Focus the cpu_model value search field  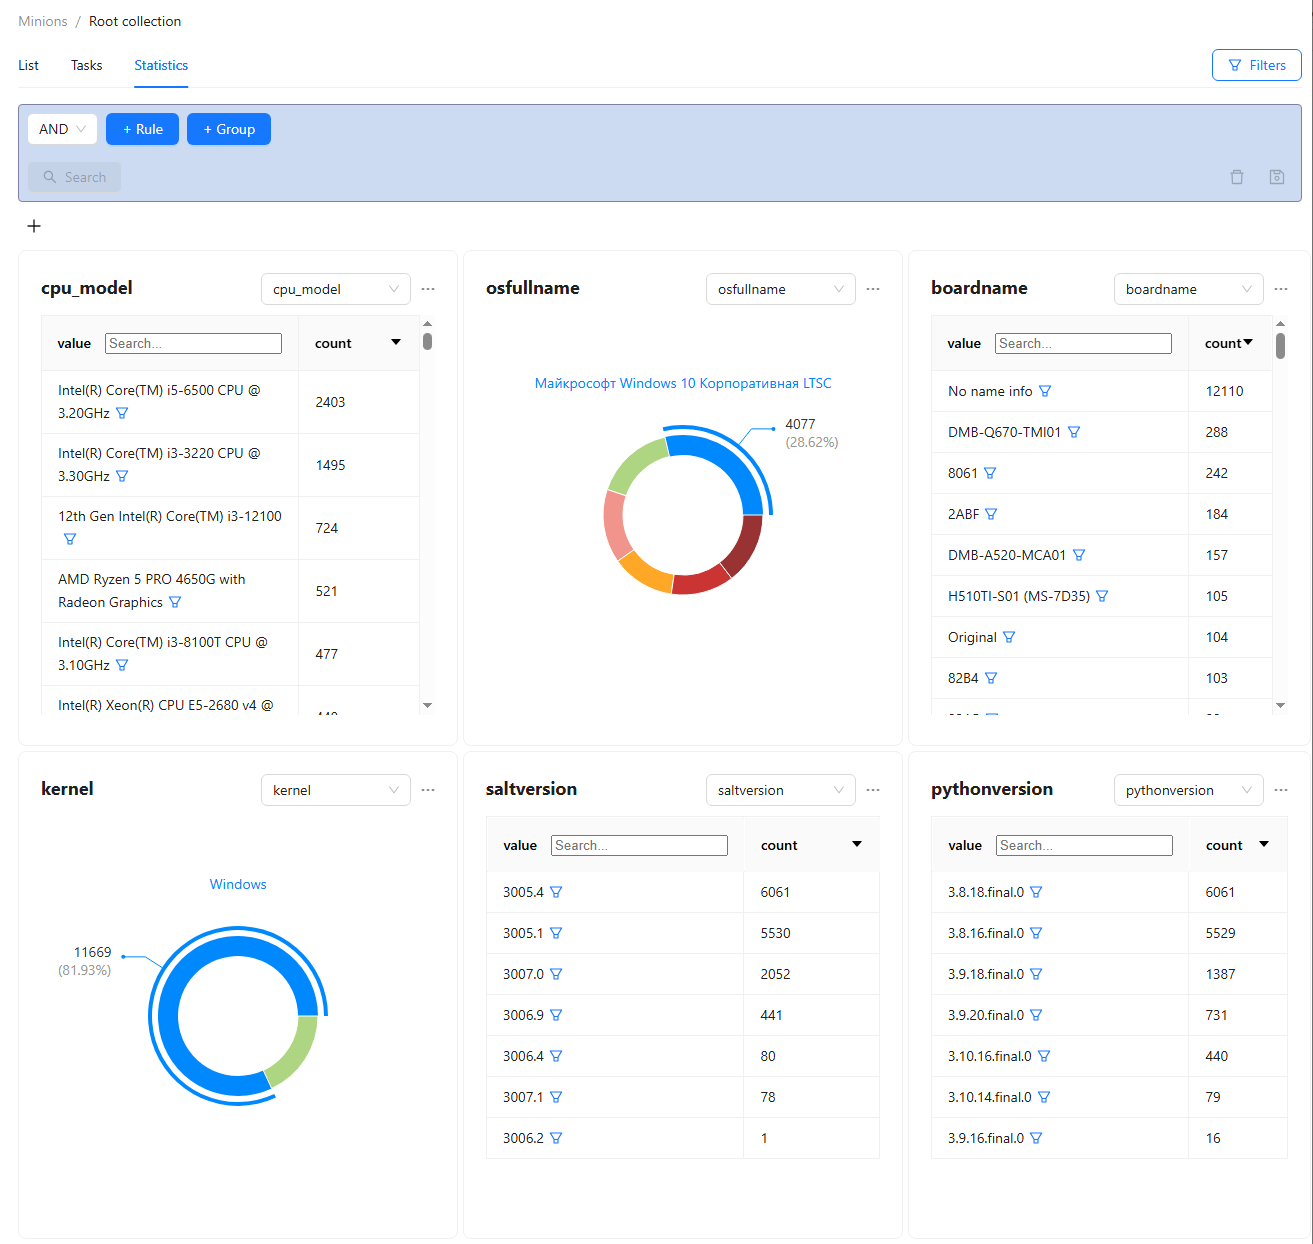[193, 343]
